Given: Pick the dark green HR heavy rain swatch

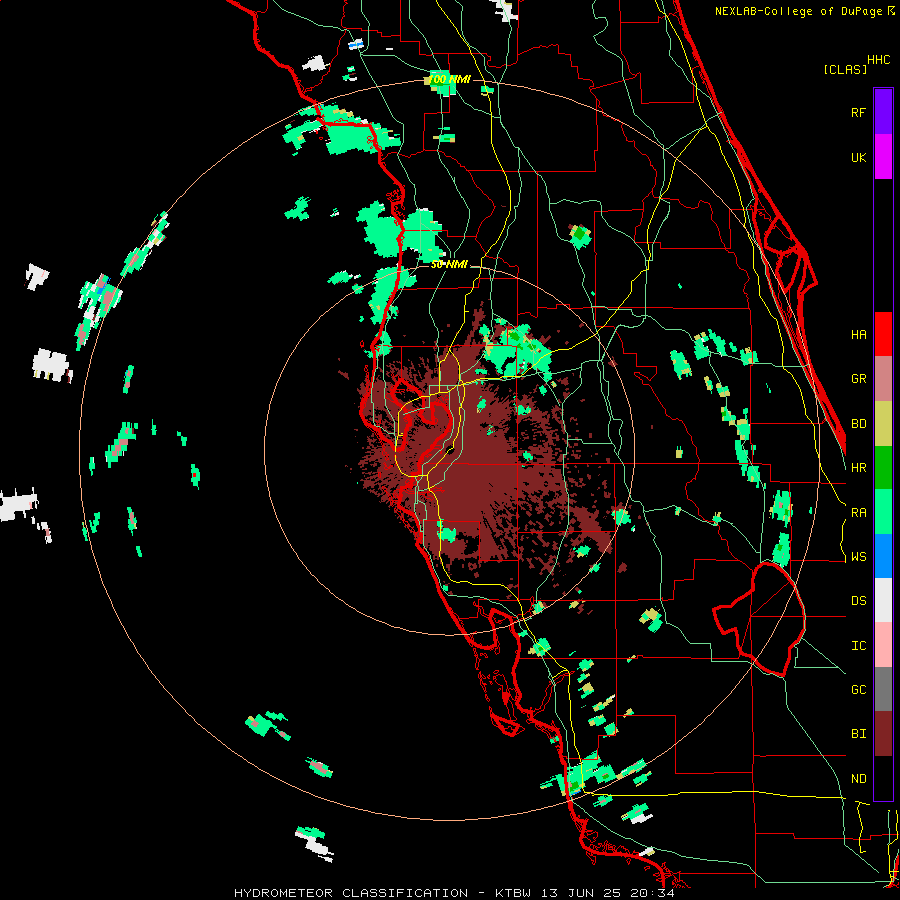Looking at the screenshot, I should 883,468.
